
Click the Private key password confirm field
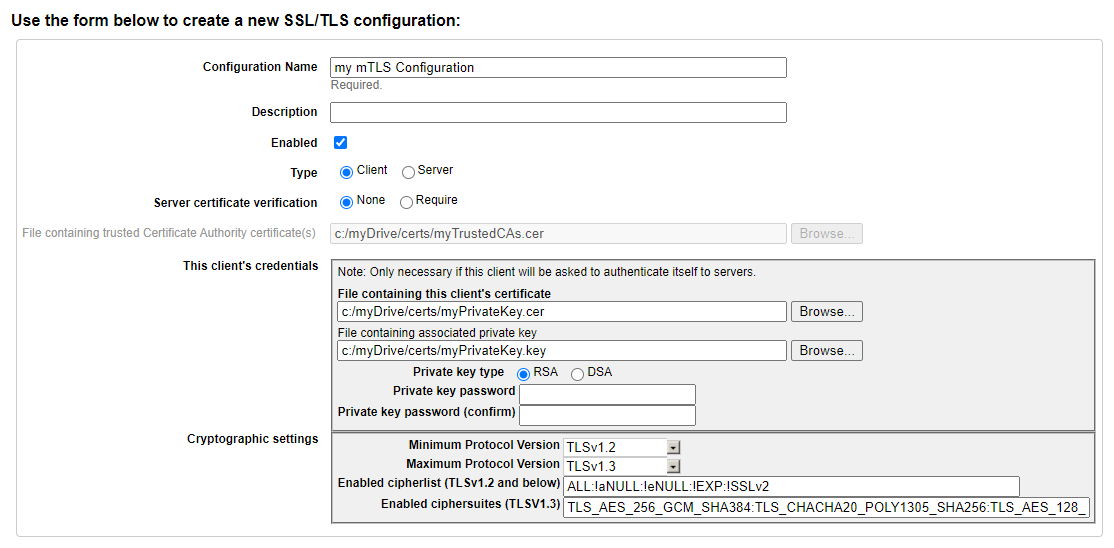(607, 415)
